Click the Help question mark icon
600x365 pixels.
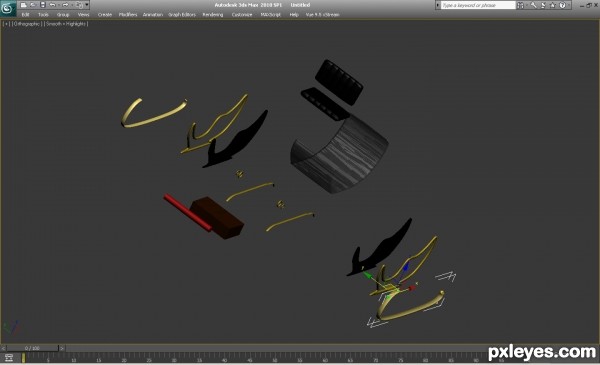pos(562,5)
